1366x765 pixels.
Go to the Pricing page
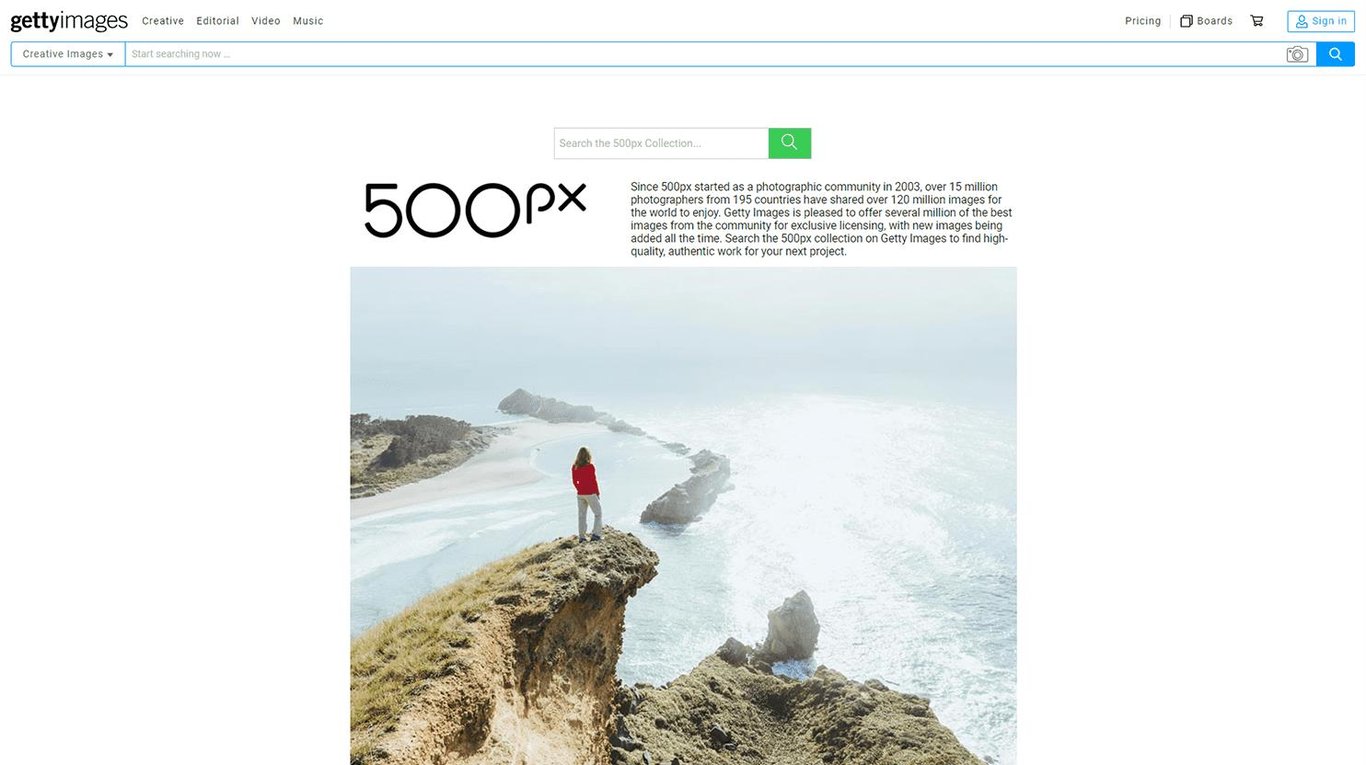(x=1143, y=21)
